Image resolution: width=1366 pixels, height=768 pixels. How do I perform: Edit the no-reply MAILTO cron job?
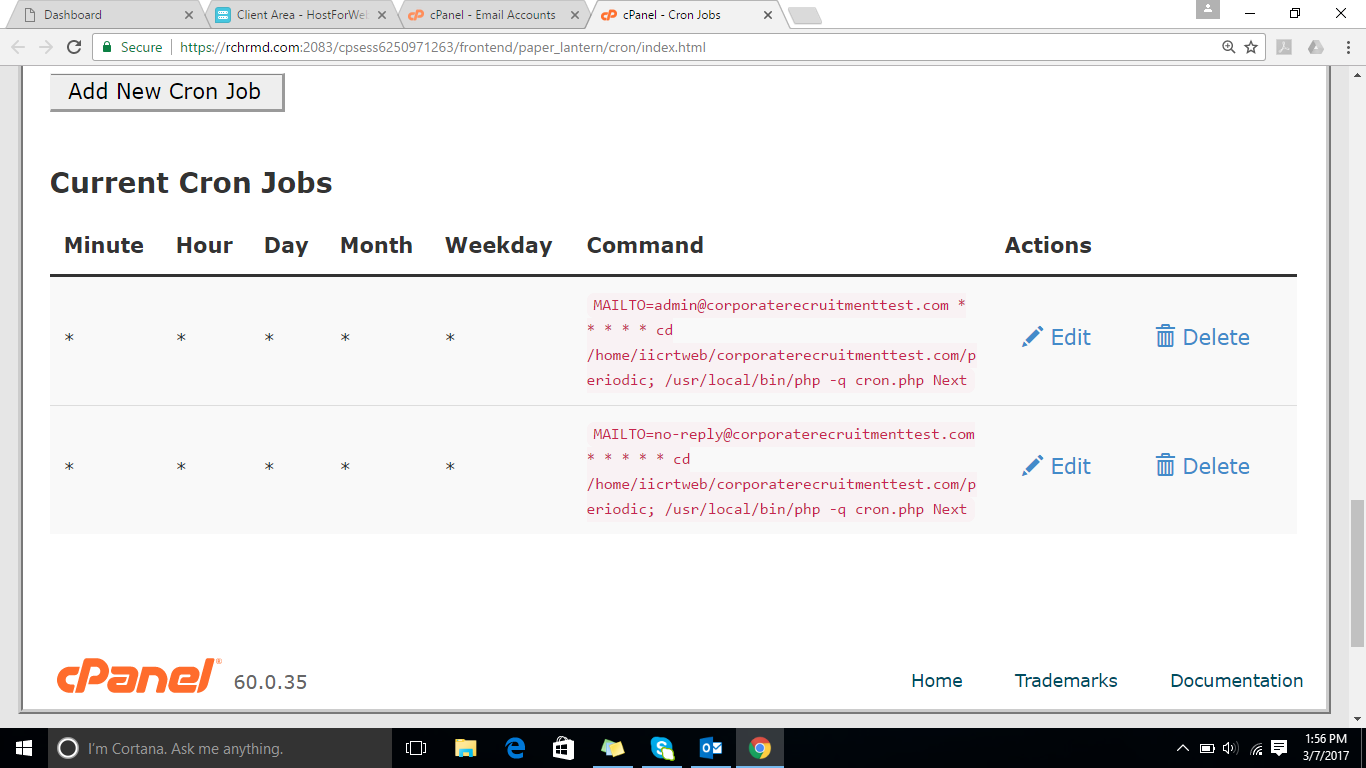[1056, 466]
